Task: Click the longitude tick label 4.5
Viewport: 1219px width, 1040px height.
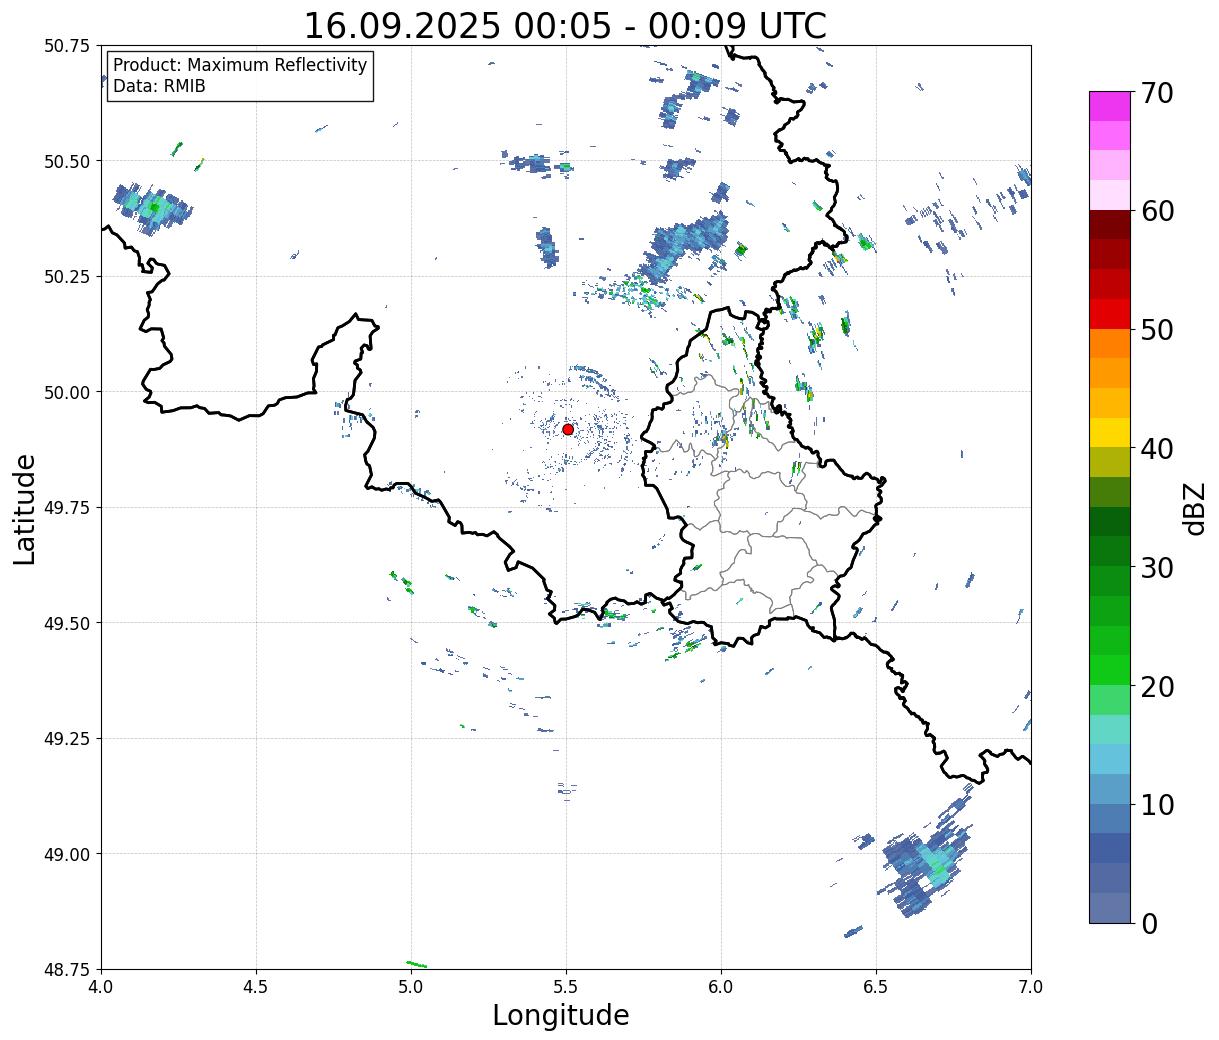Action: click(256, 986)
